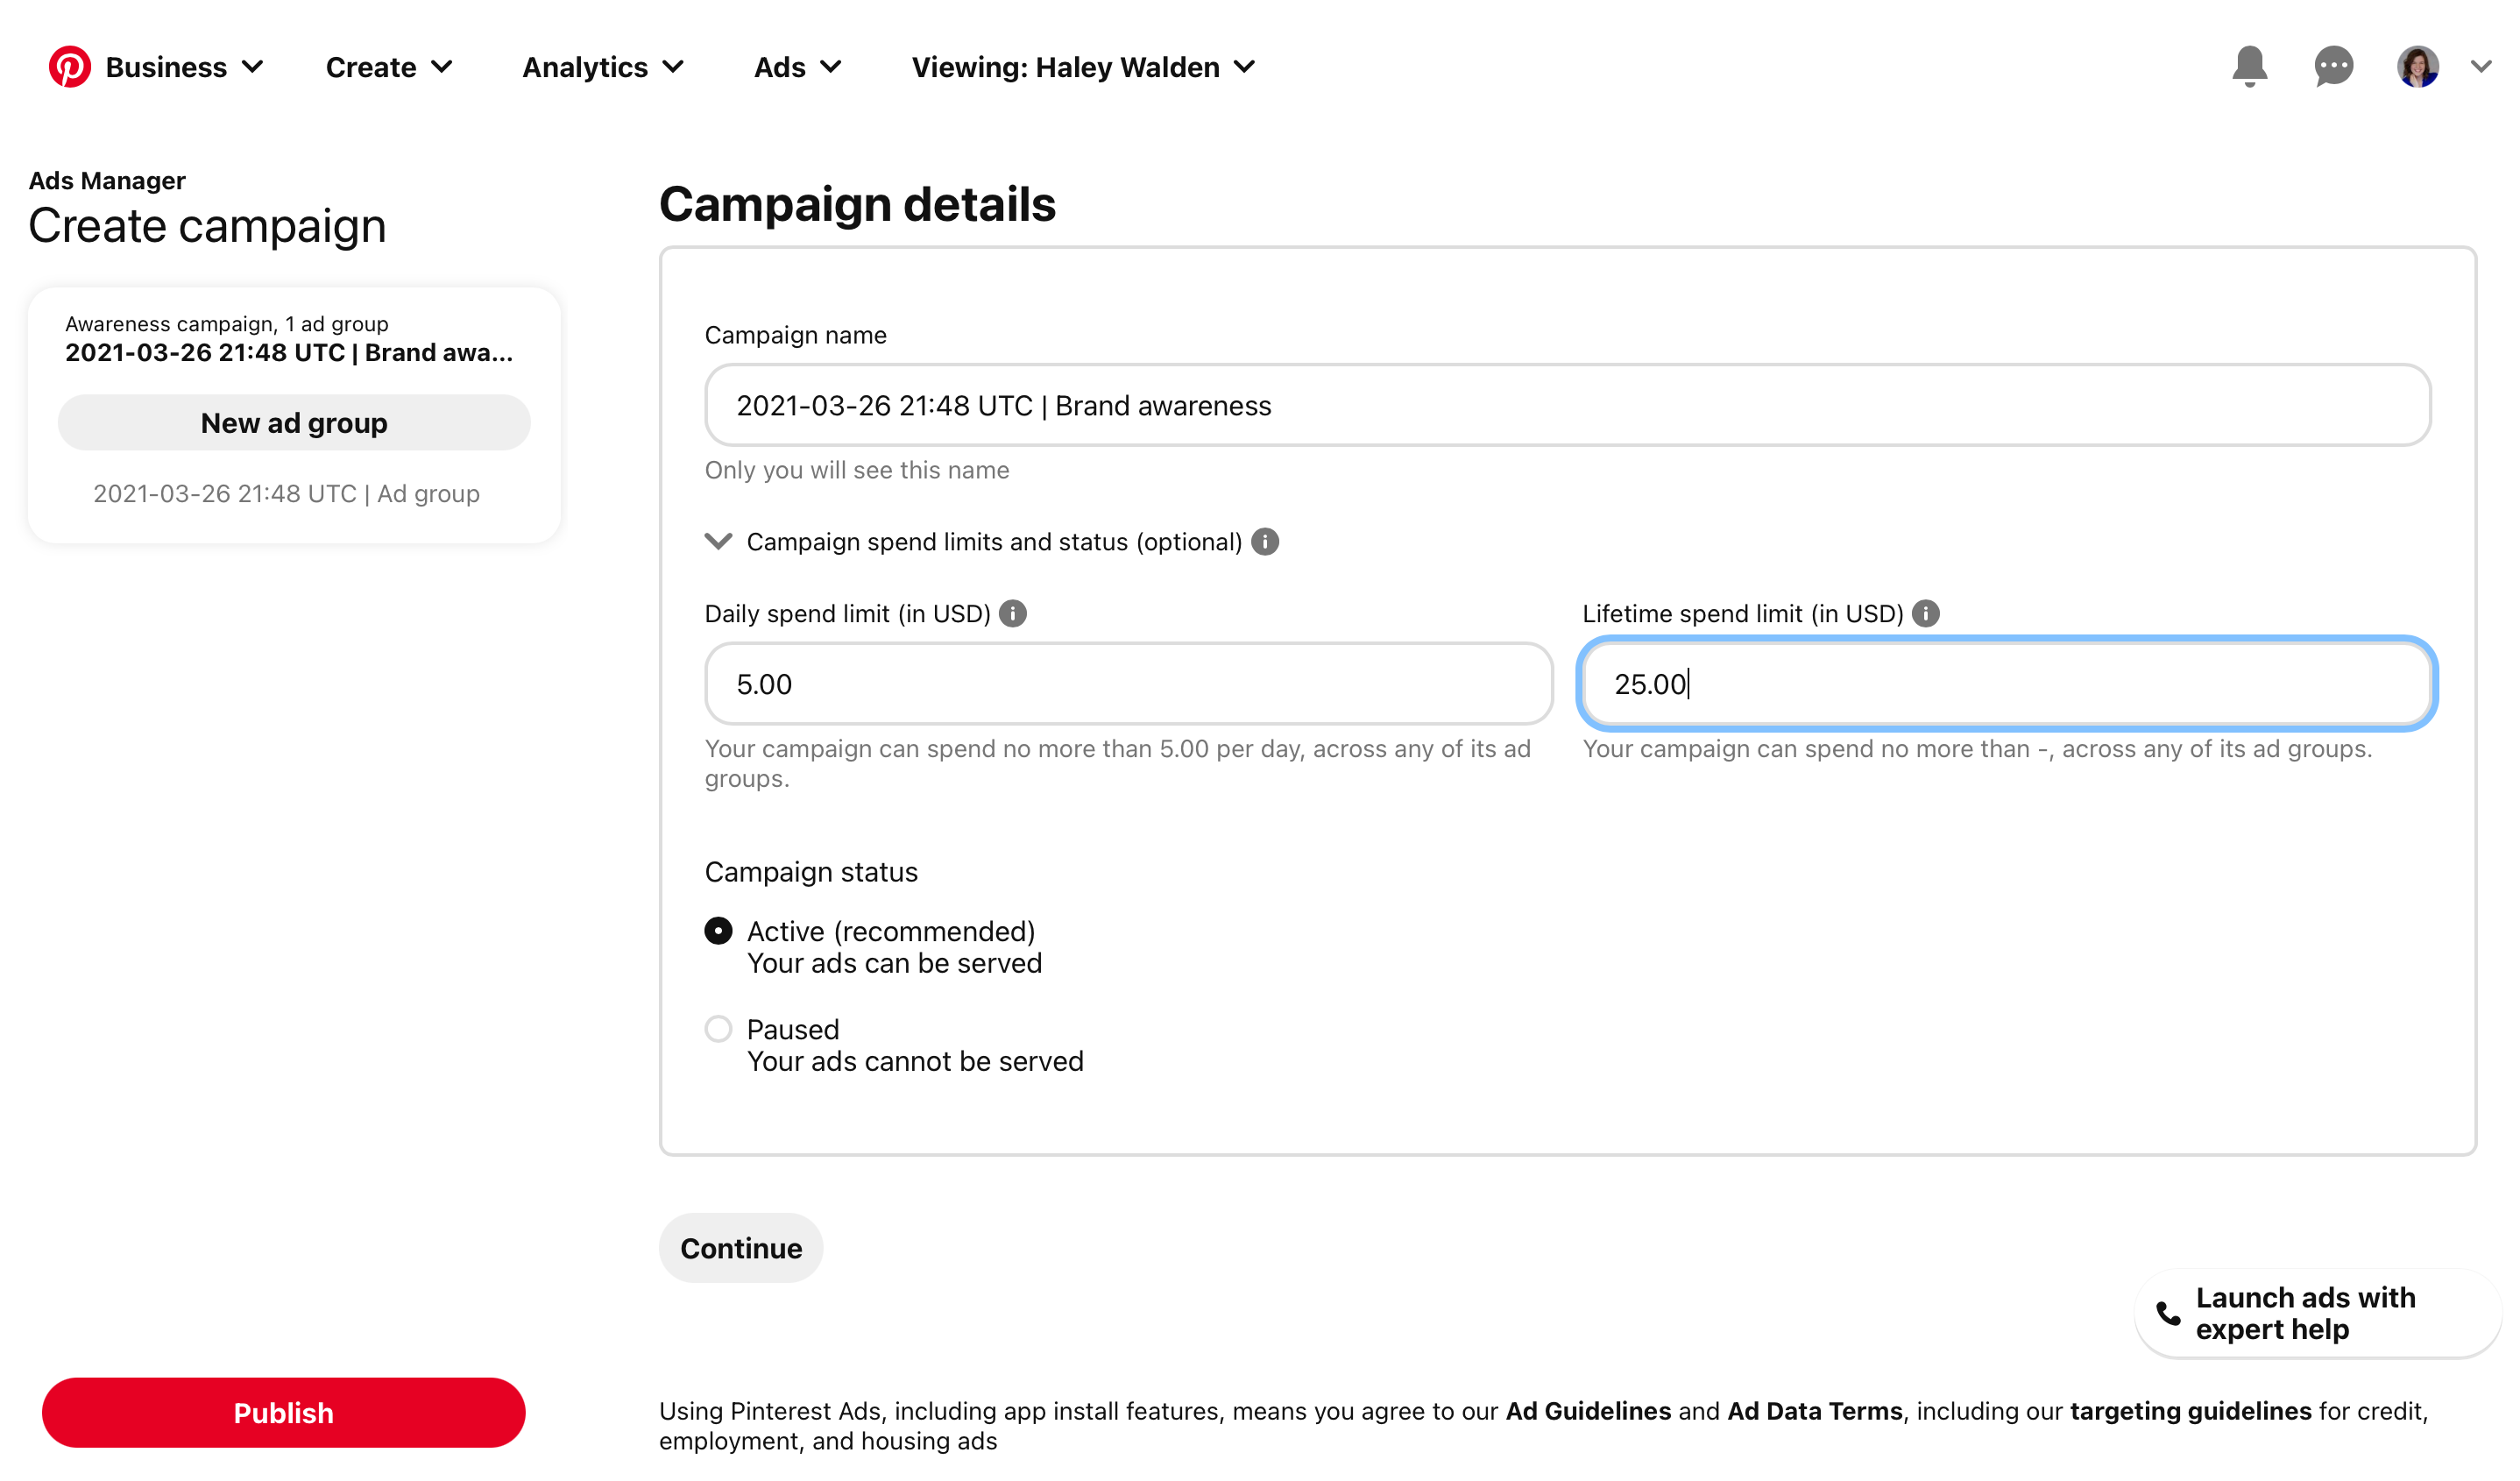Open the messages chat bubble

coord(2333,67)
